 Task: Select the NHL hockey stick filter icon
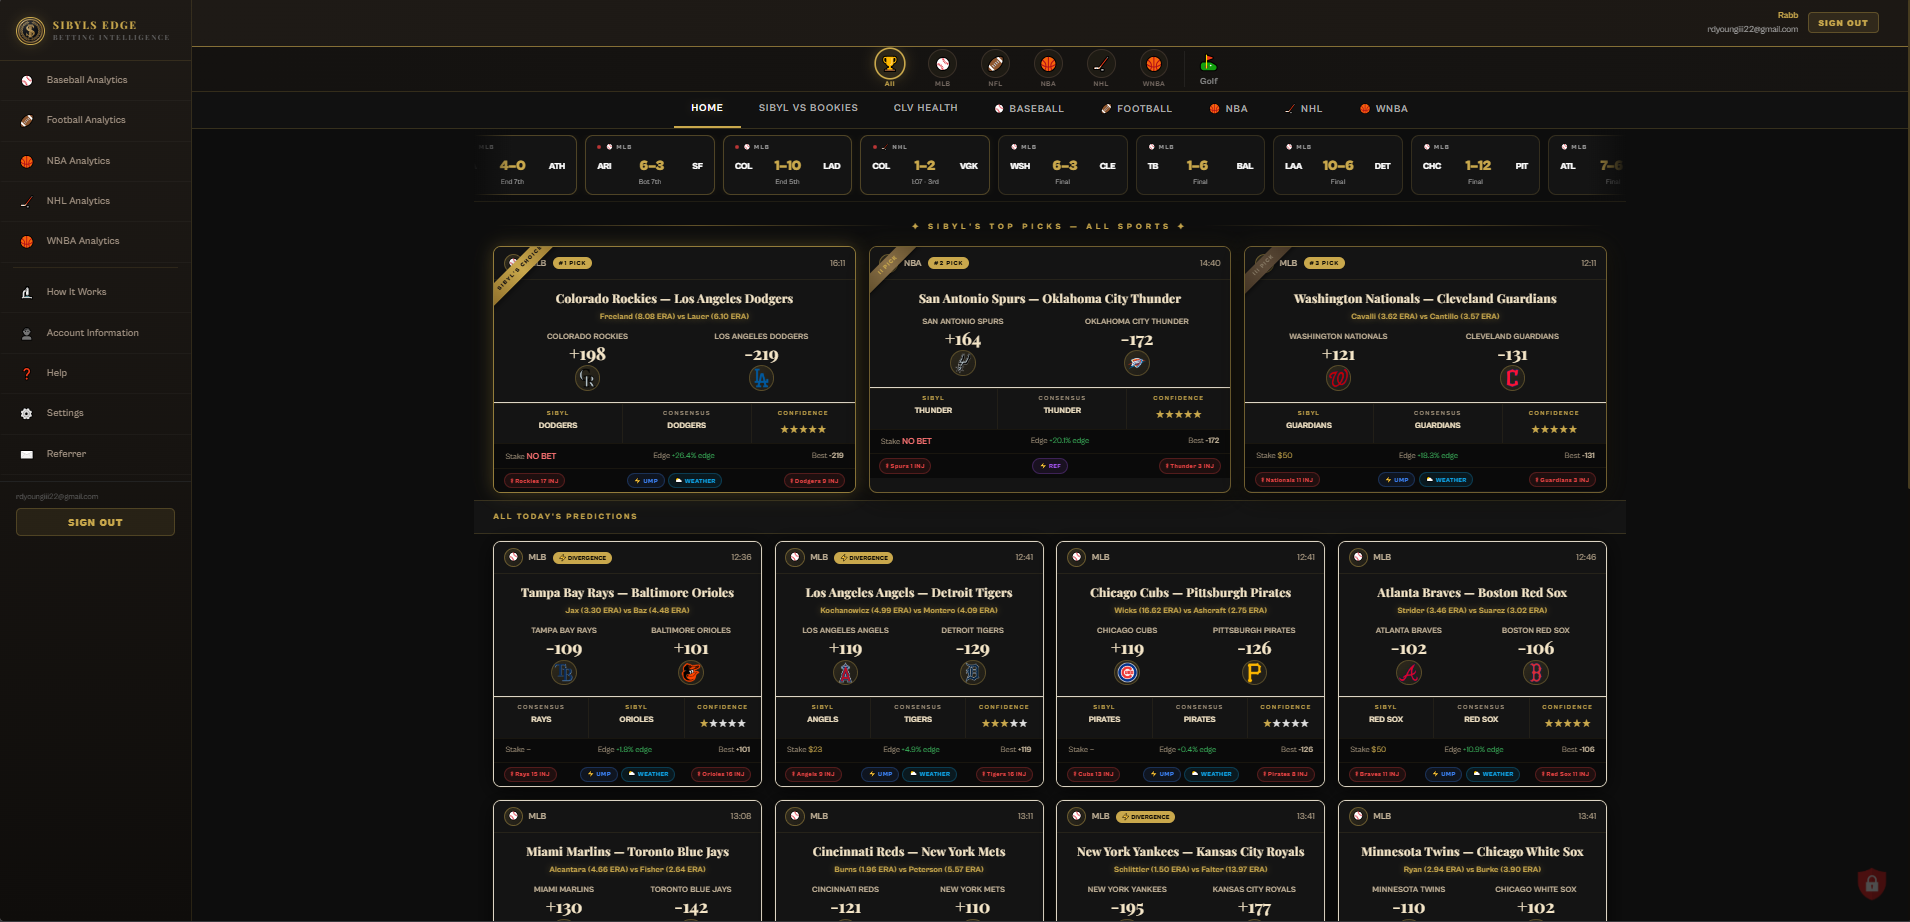click(x=1101, y=64)
